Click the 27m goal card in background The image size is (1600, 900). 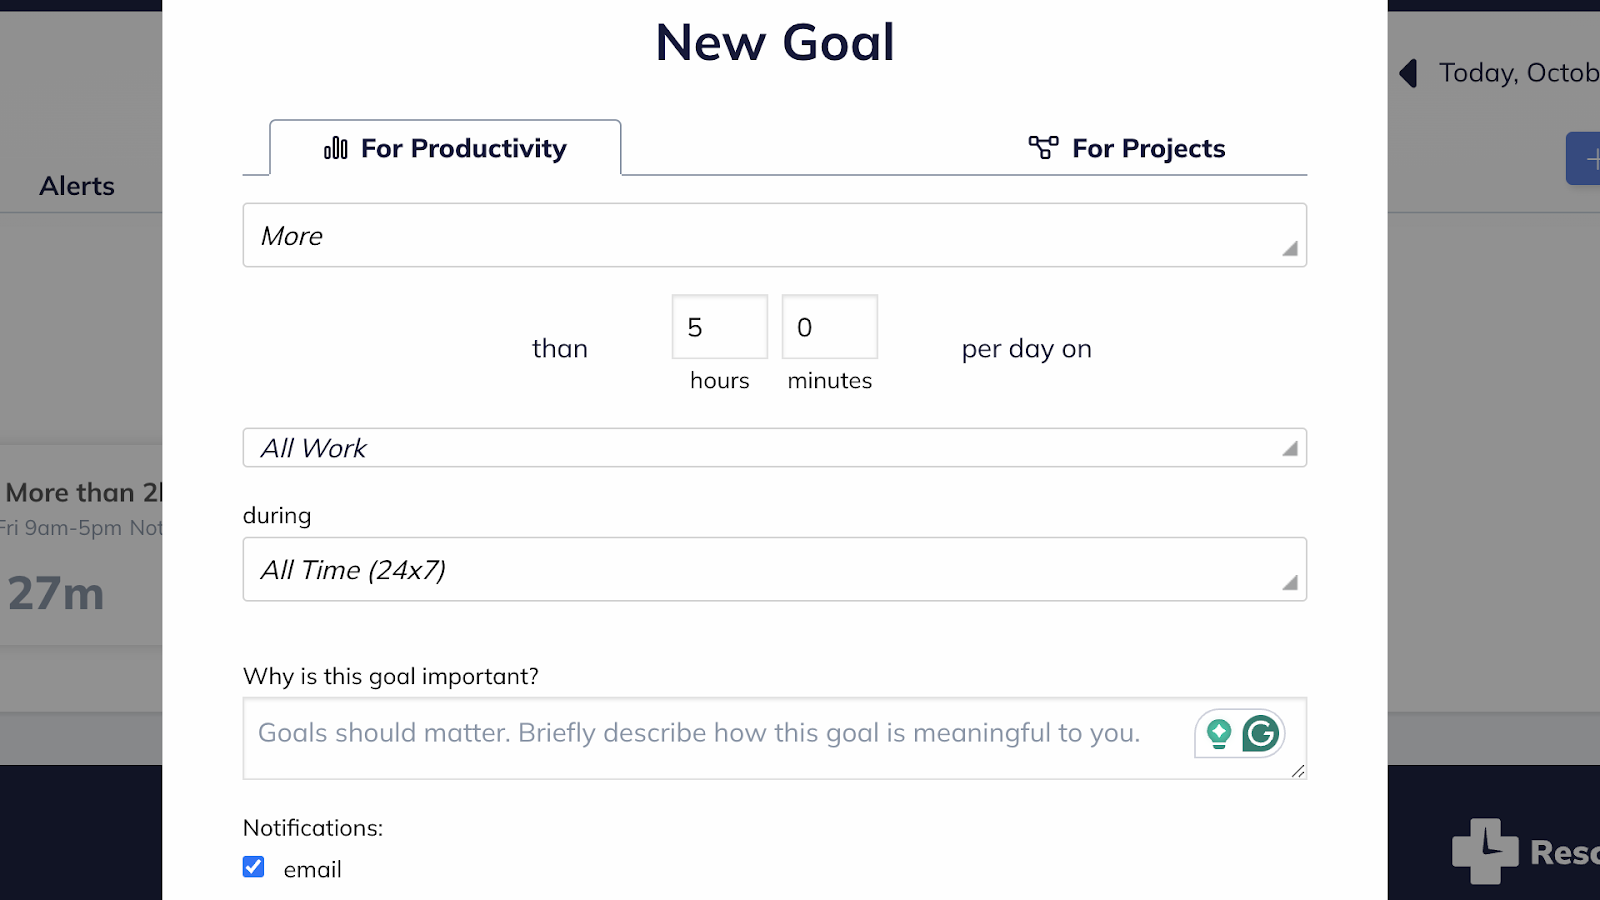coord(81,545)
